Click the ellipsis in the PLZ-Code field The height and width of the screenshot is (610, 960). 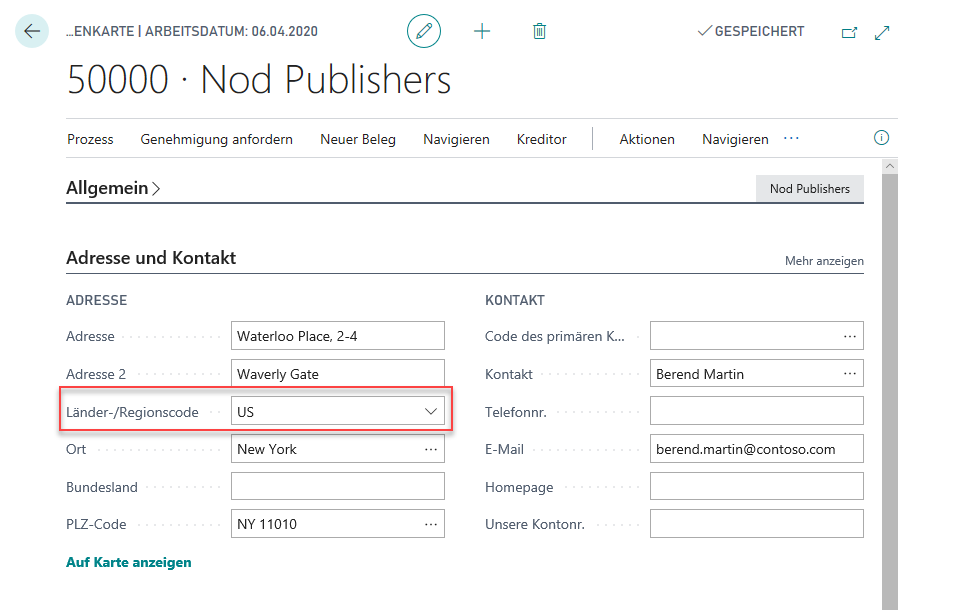(431, 524)
